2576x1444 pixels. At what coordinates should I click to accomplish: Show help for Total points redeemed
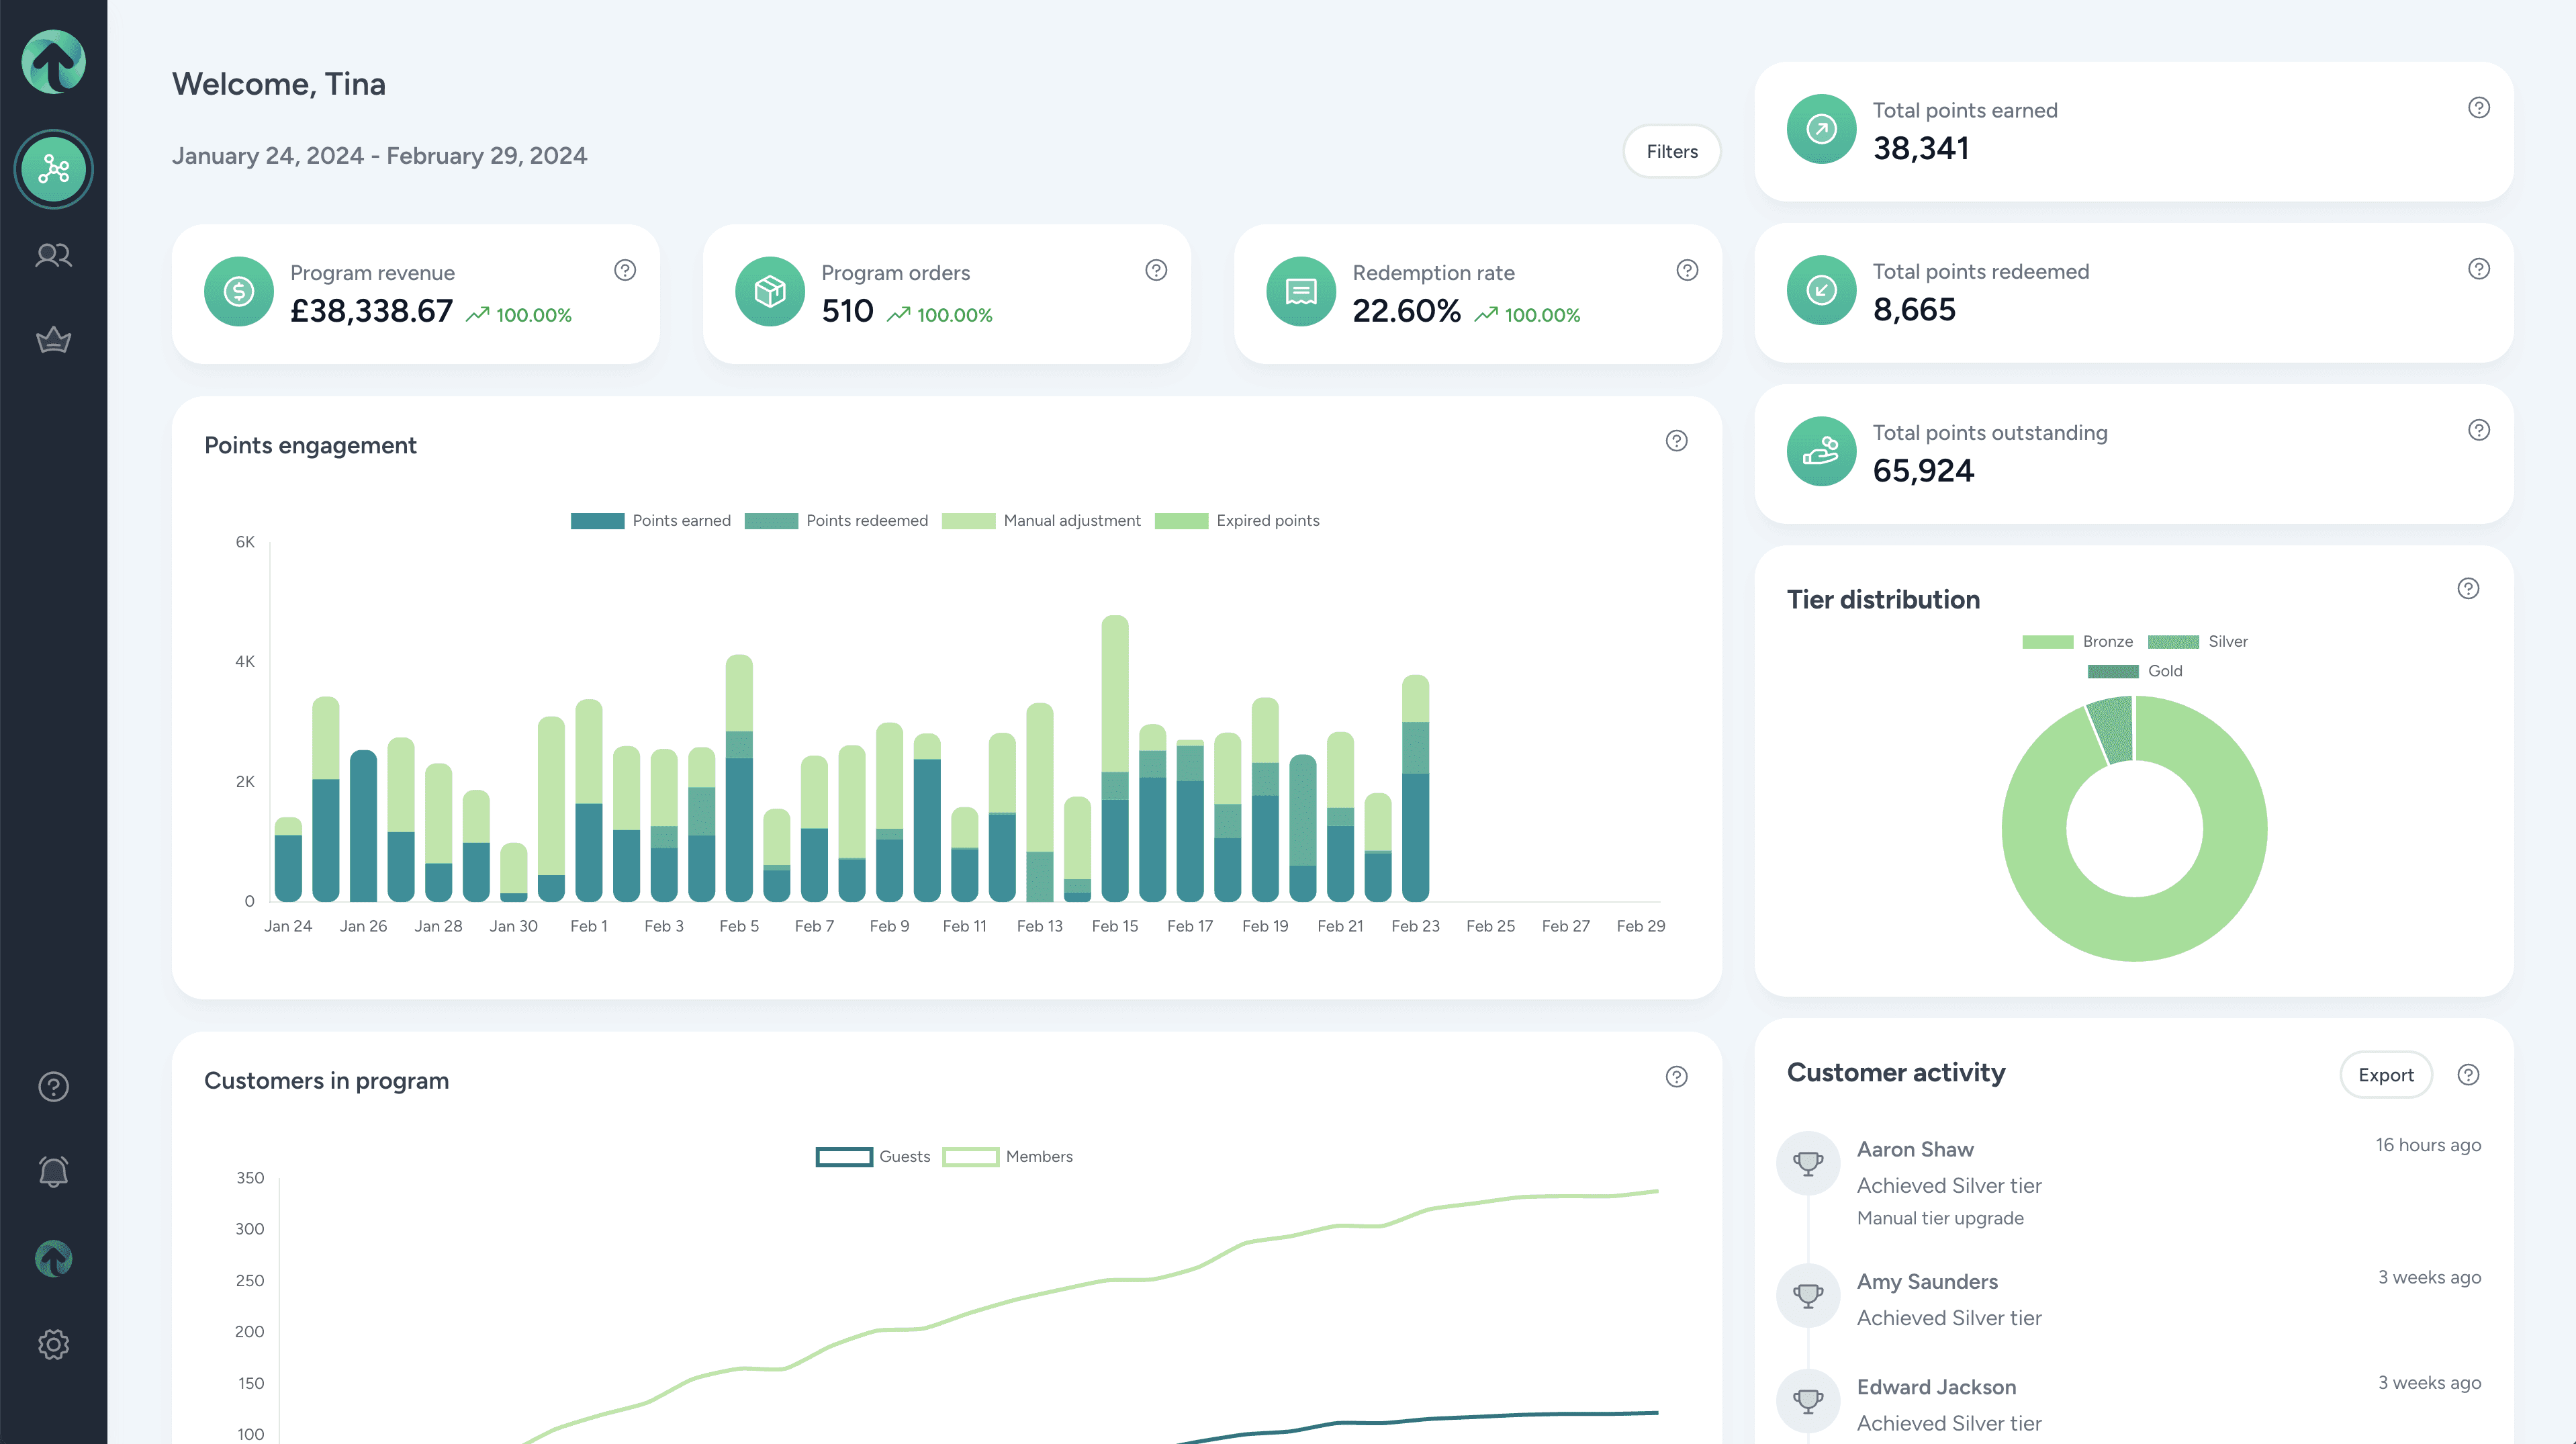tap(2479, 268)
